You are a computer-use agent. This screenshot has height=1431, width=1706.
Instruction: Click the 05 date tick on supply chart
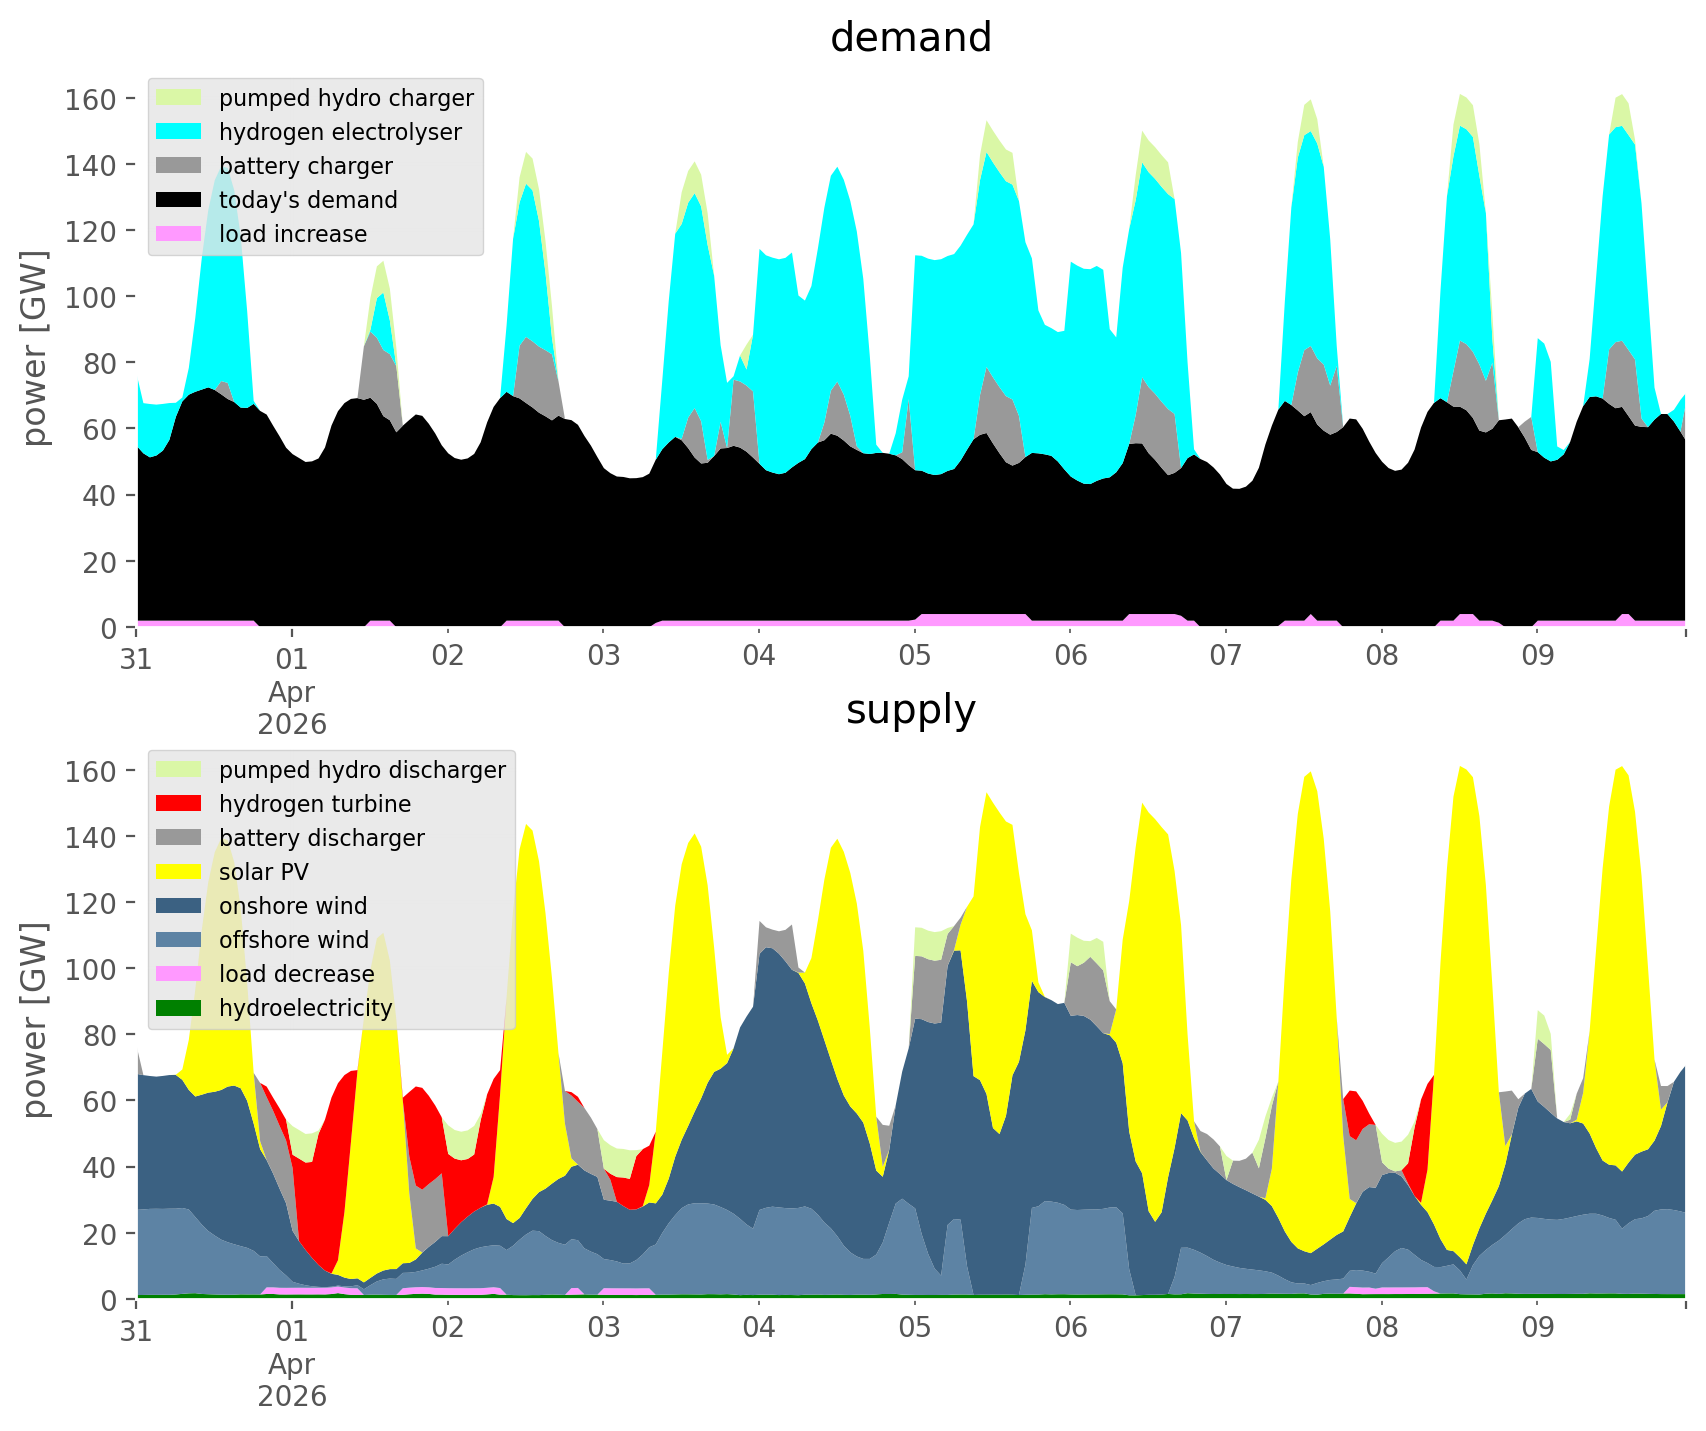914,1329
